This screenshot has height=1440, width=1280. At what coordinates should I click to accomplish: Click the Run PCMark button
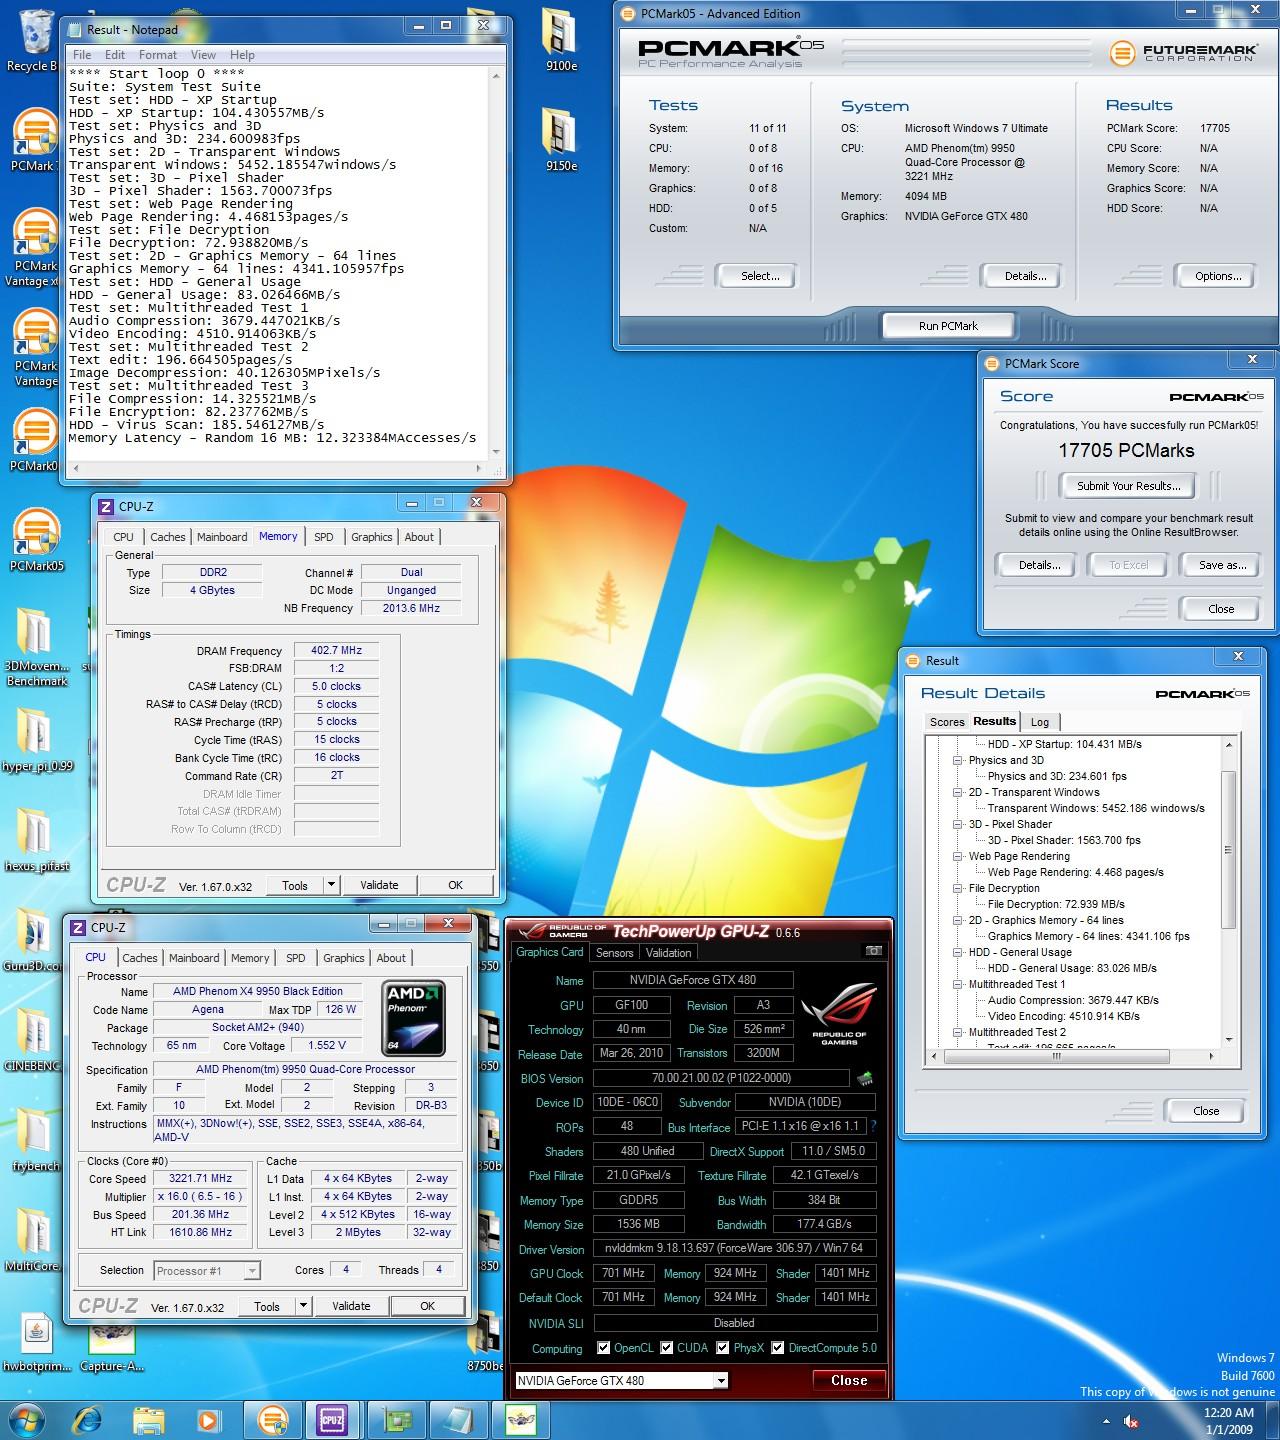[x=948, y=326]
